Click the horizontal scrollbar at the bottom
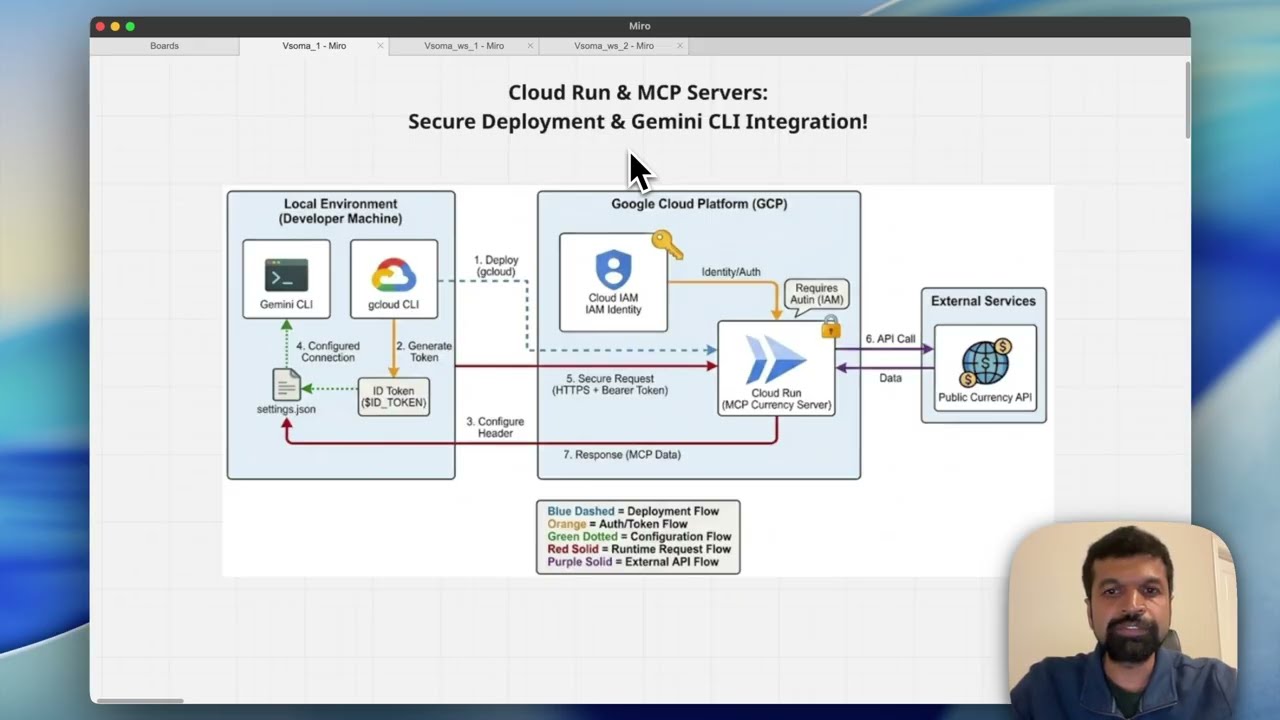Viewport: 1280px width, 720px height. 140,700
